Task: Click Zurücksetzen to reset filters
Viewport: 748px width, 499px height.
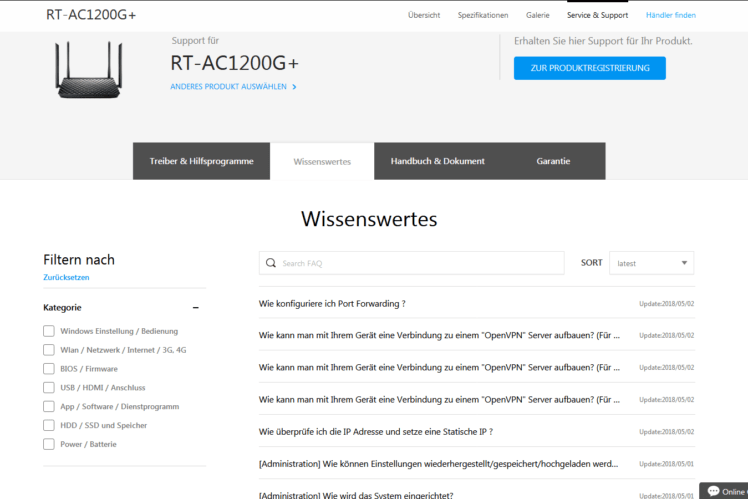Action: 66,277
